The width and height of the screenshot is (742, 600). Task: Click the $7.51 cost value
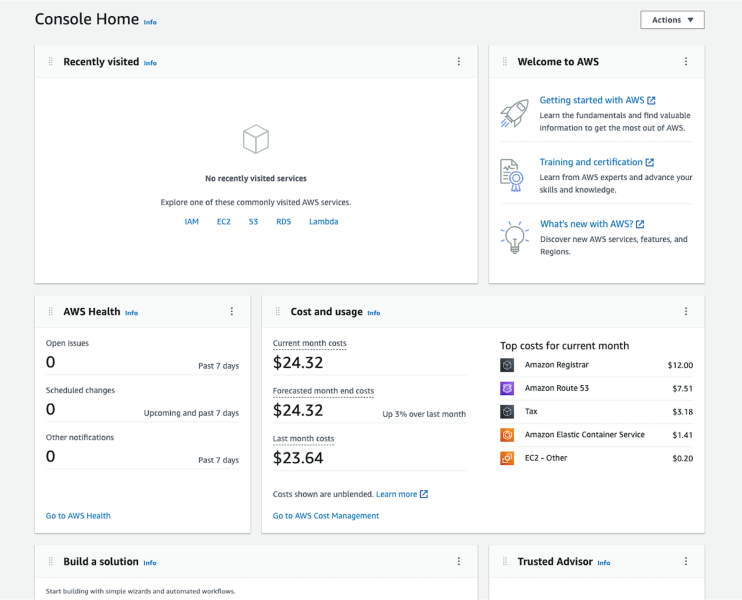coord(682,388)
